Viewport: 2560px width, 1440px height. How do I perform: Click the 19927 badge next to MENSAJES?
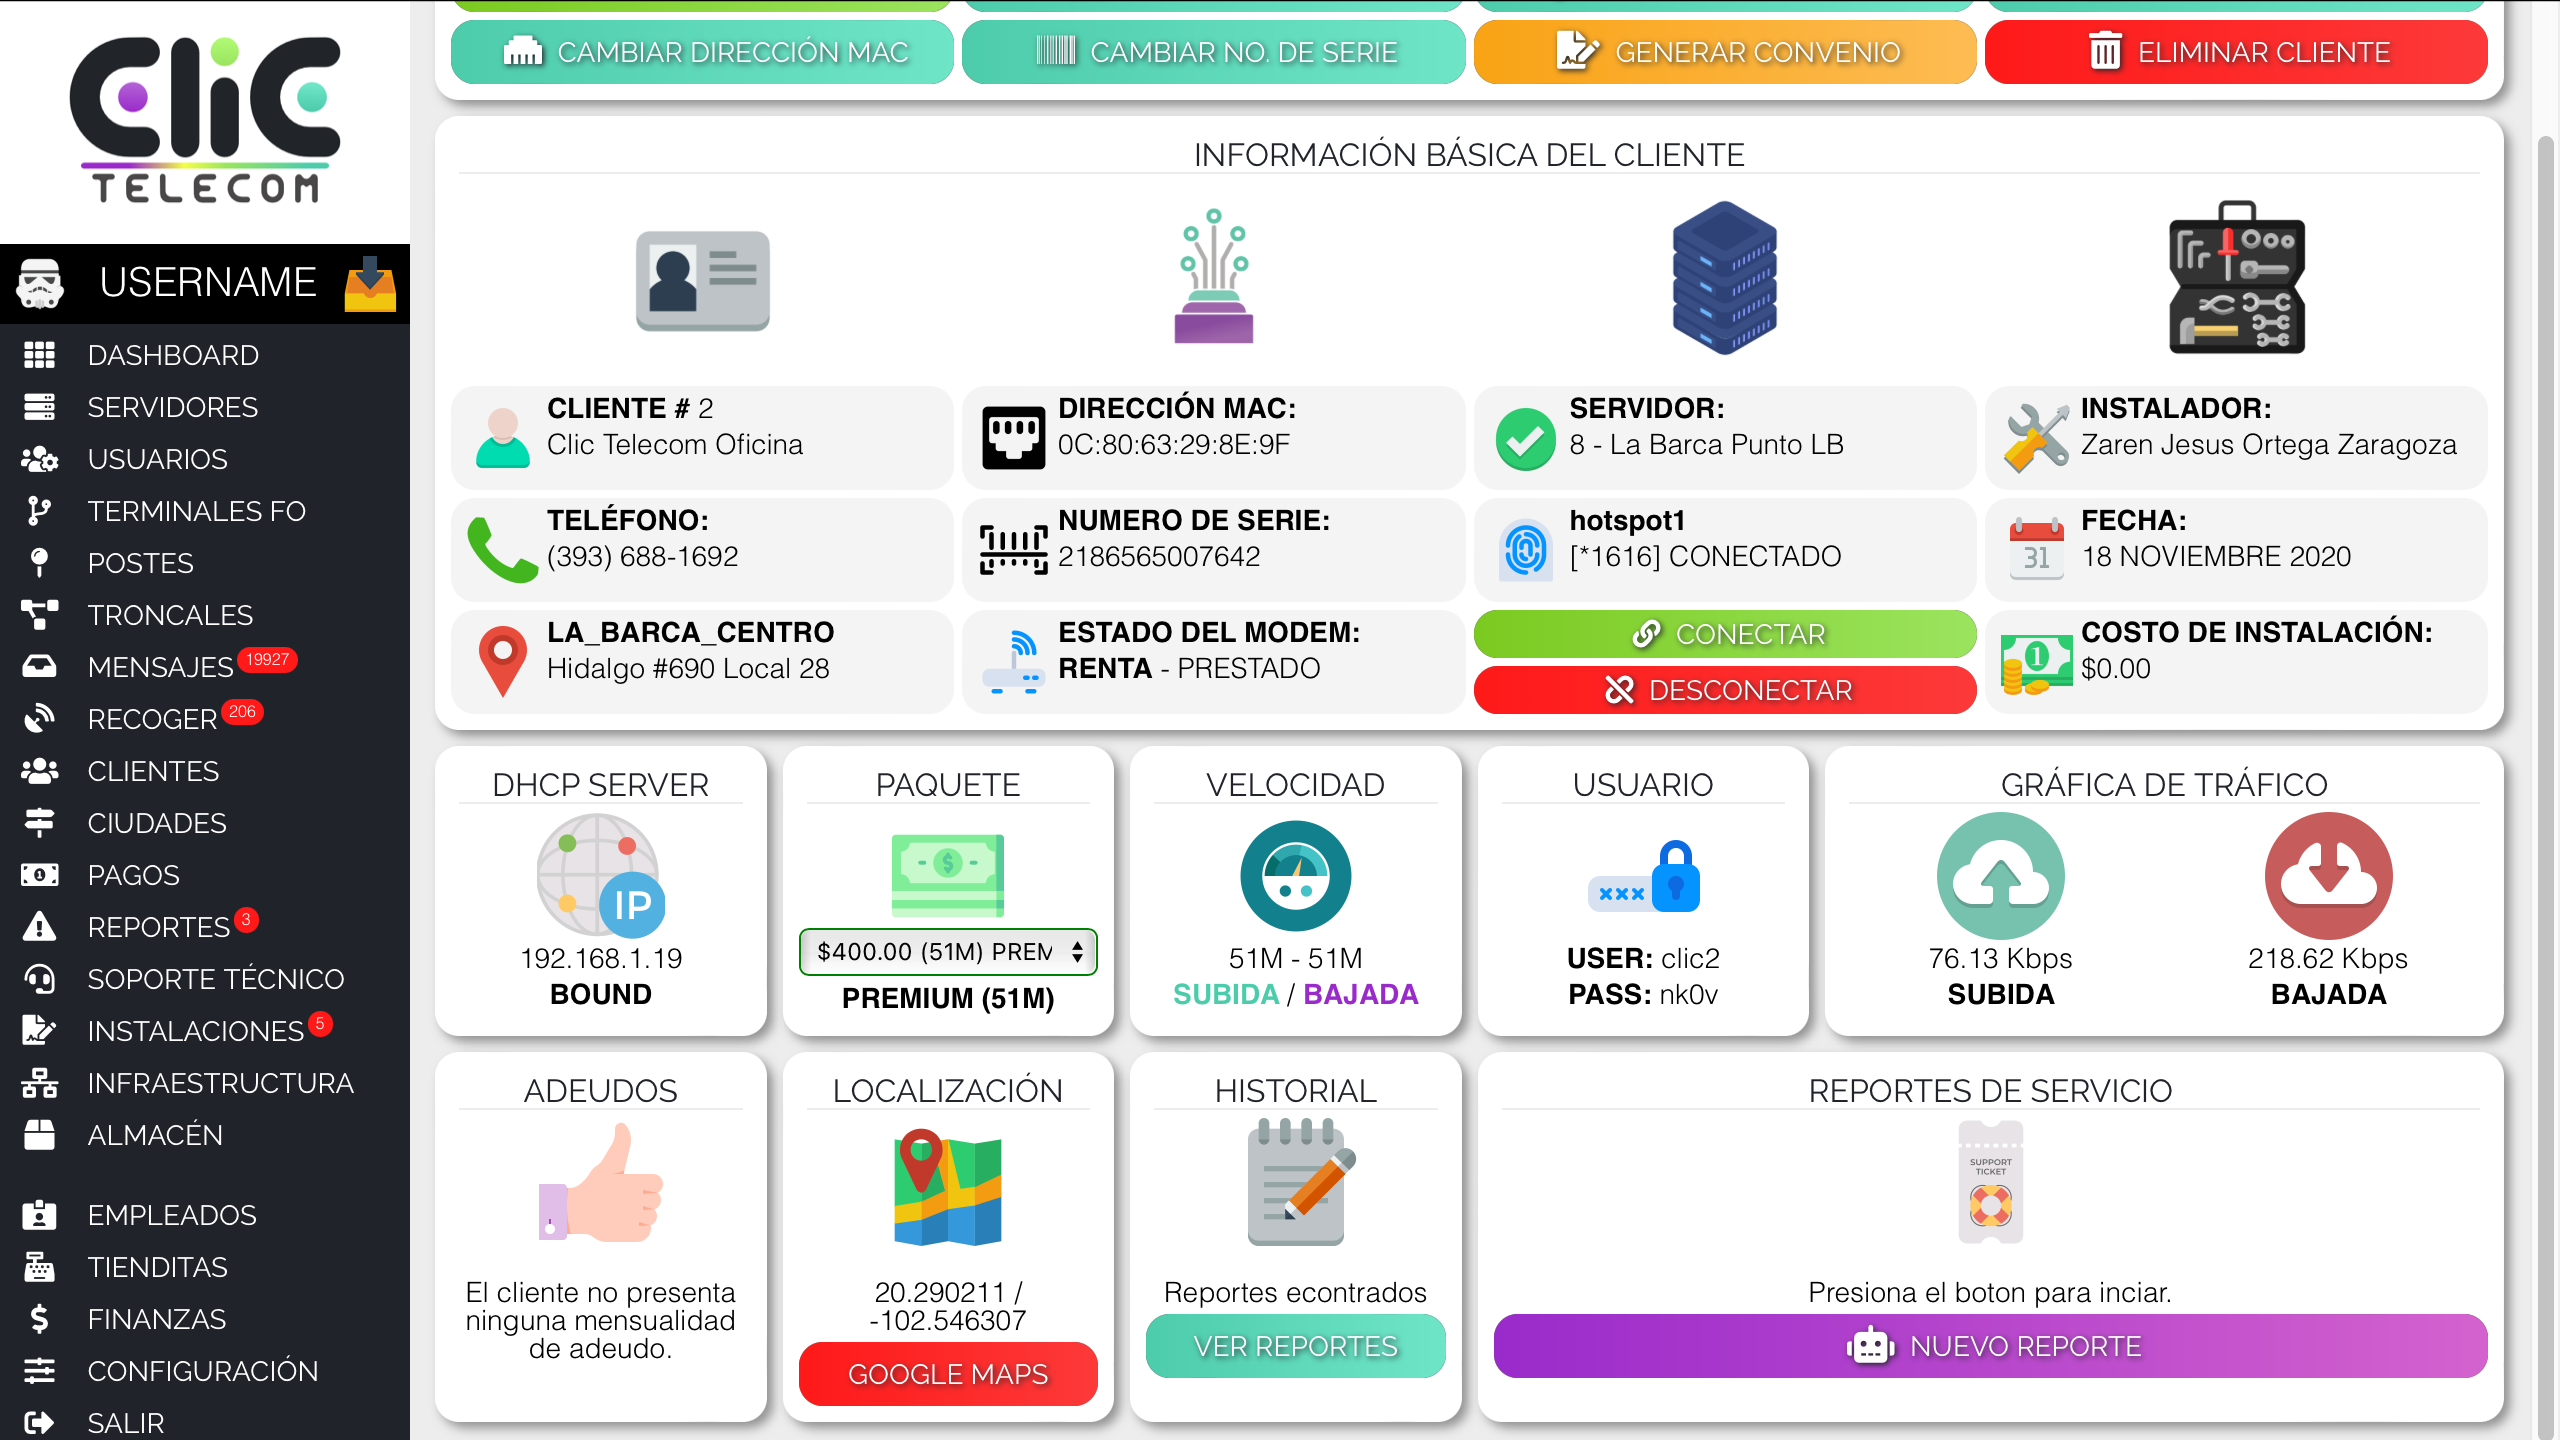click(x=268, y=660)
